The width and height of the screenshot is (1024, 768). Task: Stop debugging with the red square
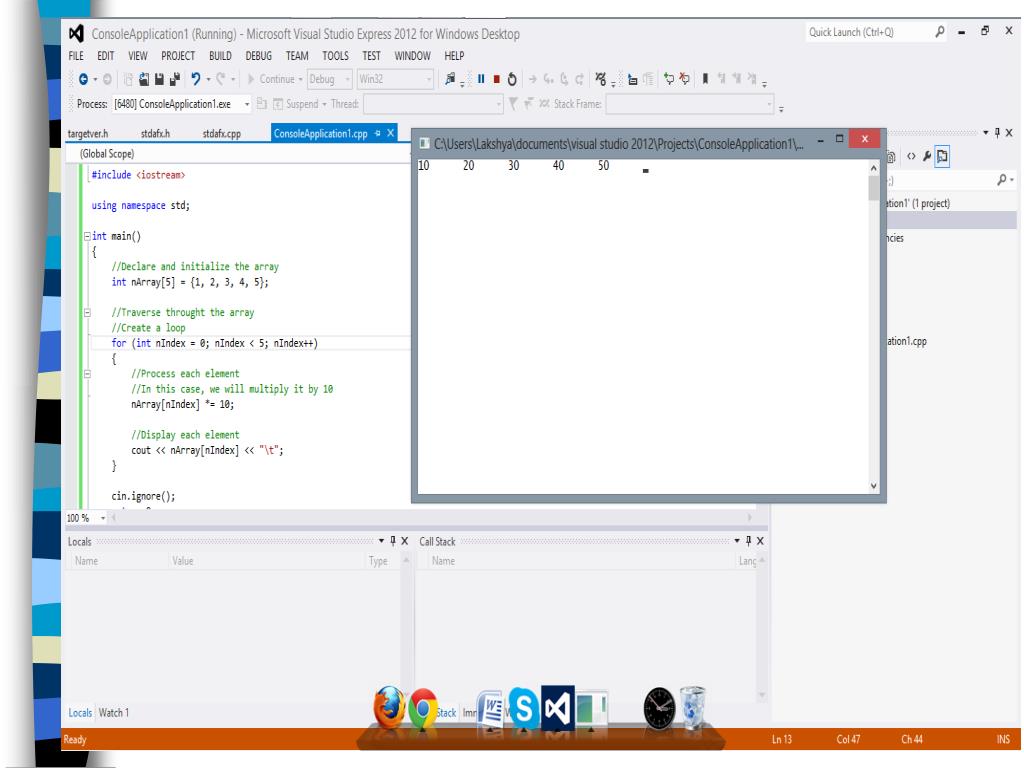(496, 79)
